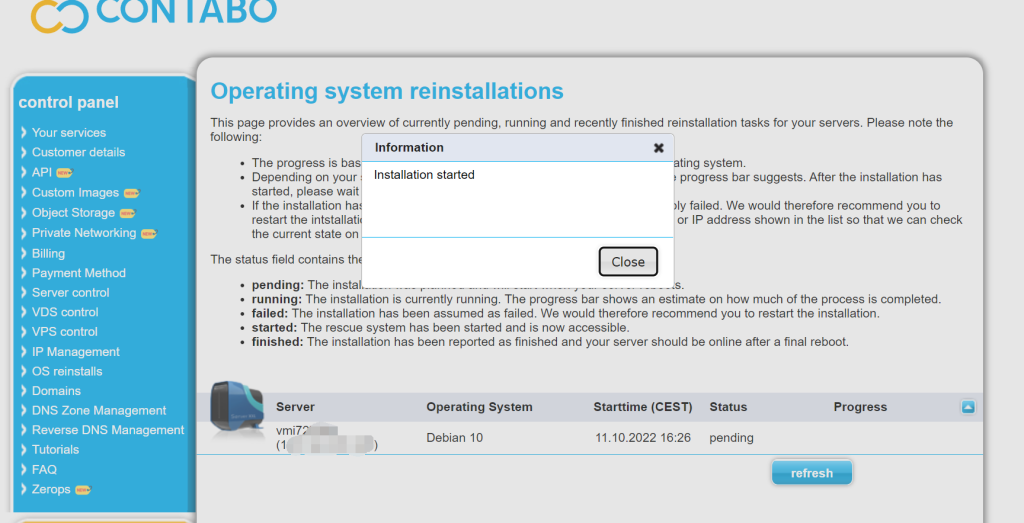Open Reverse DNS Management
Image resolution: width=1024 pixels, height=523 pixels.
[x=108, y=430]
